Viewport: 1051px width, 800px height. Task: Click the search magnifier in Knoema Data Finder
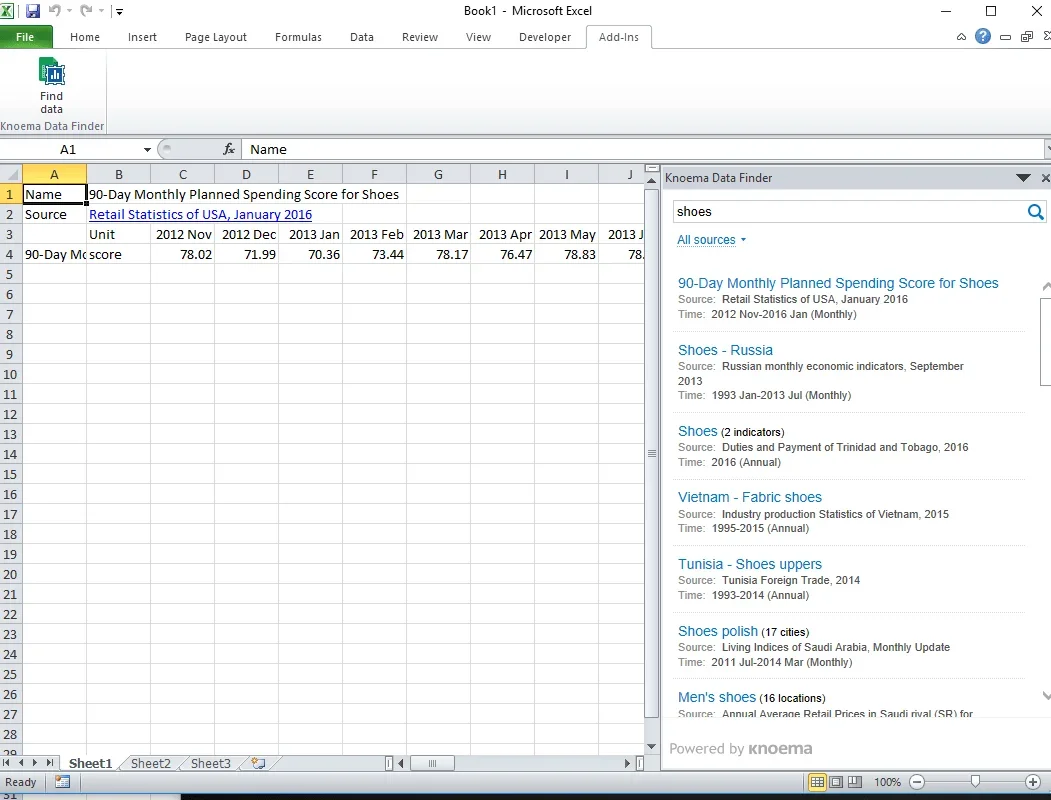pos(1035,212)
